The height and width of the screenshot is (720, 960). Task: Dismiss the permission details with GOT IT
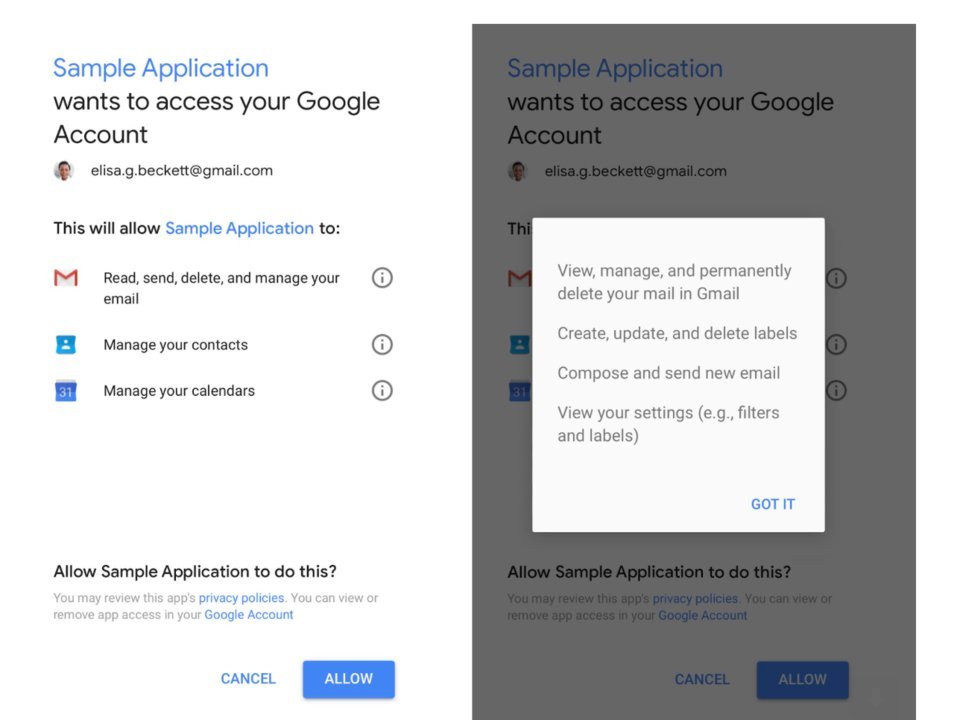click(772, 504)
